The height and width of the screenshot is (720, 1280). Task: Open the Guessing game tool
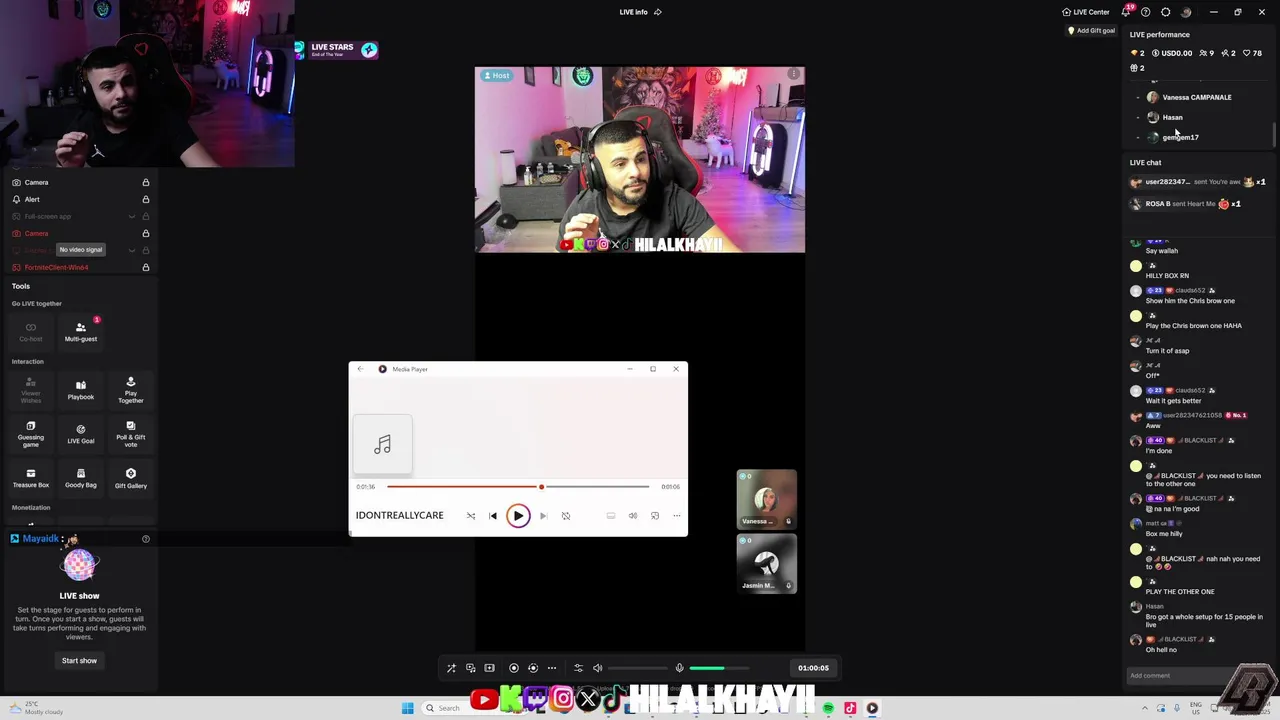click(31, 432)
